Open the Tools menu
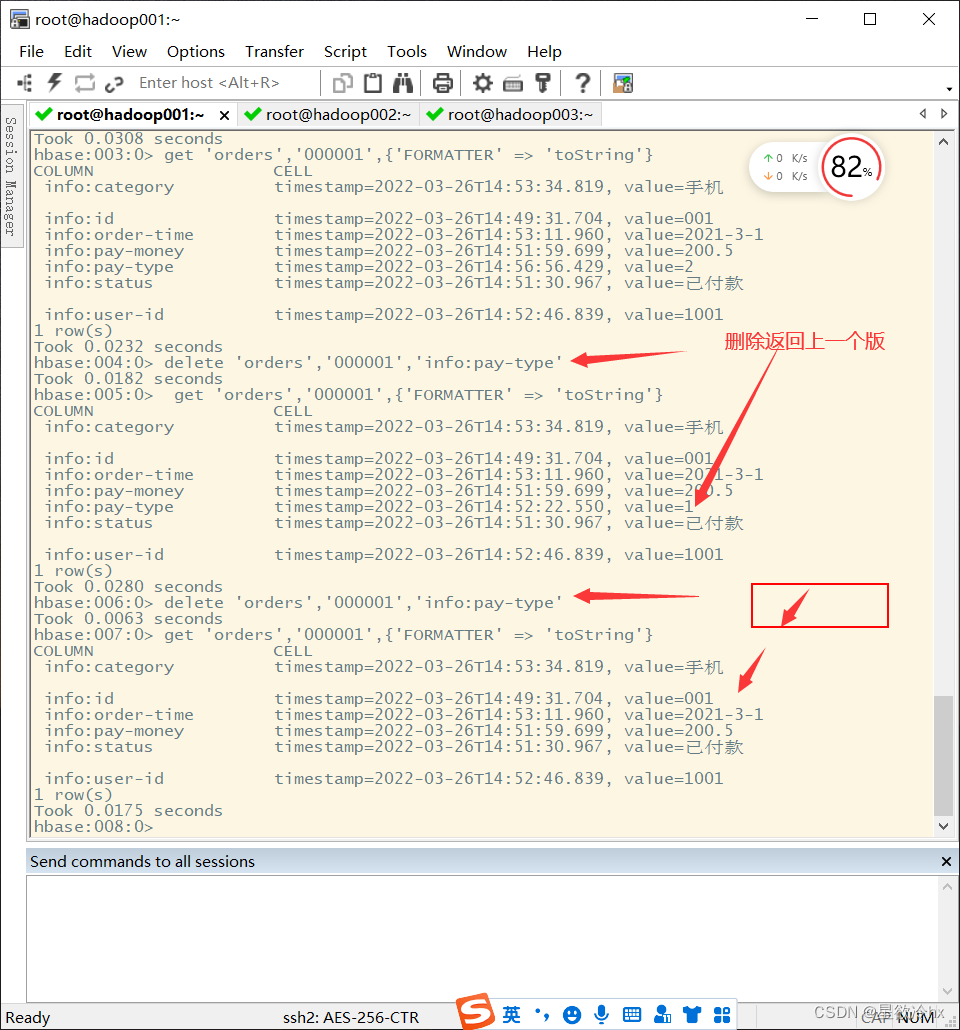The width and height of the screenshot is (960, 1030). (406, 51)
